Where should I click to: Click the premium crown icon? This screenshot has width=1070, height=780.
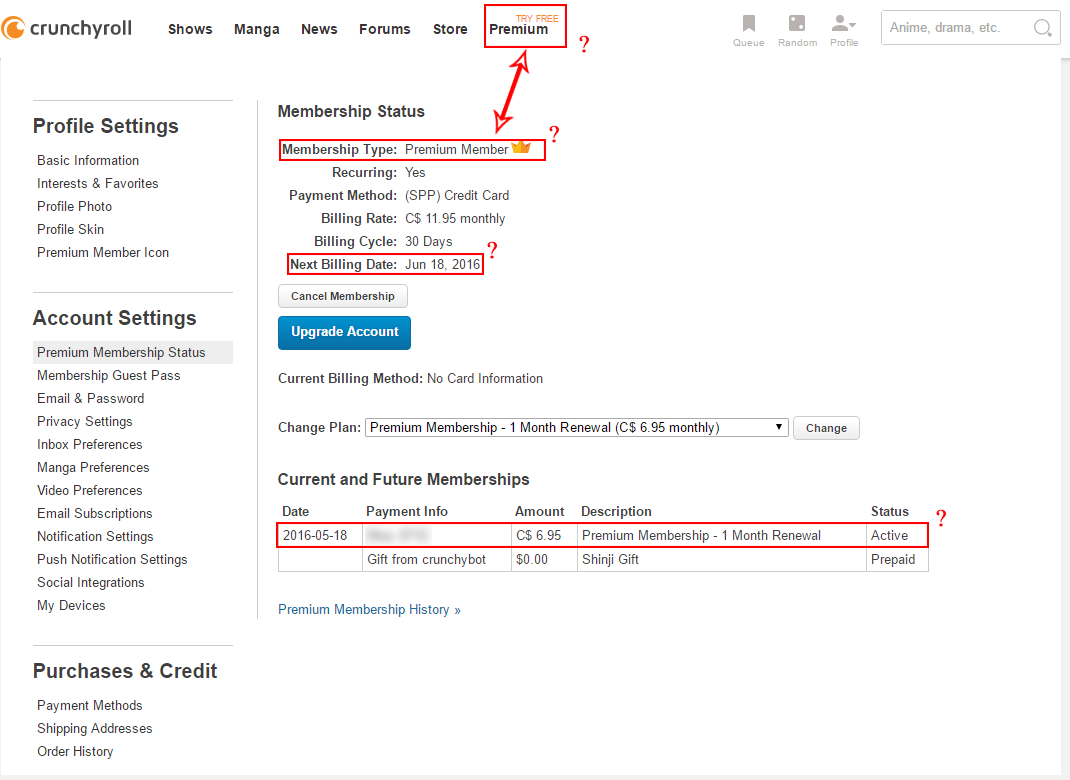tap(521, 147)
